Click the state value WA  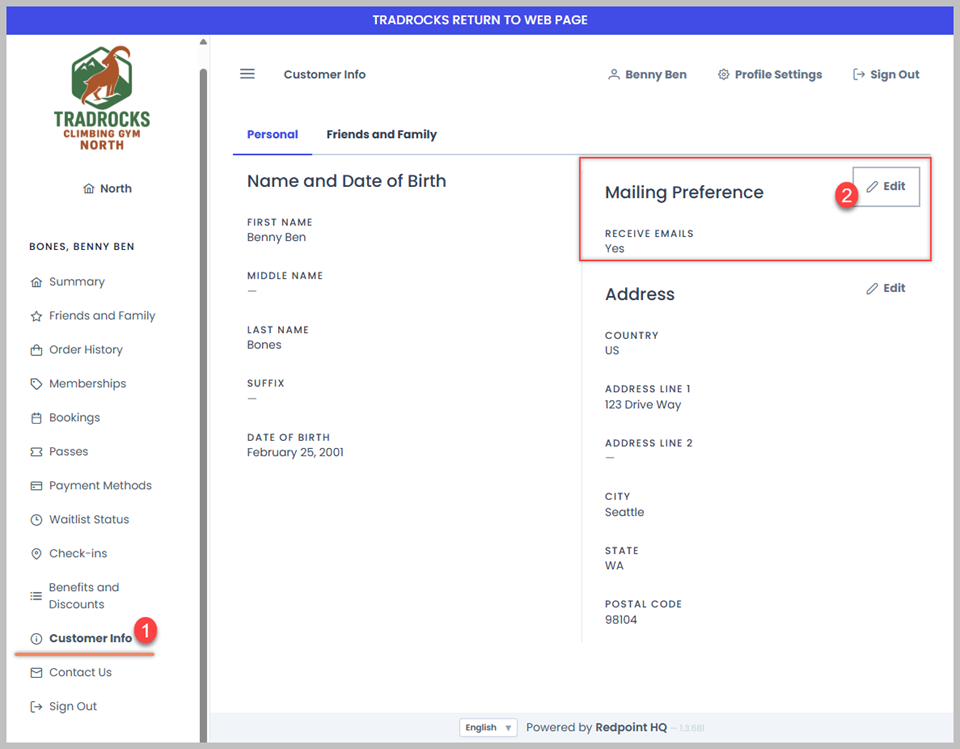point(614,566)
